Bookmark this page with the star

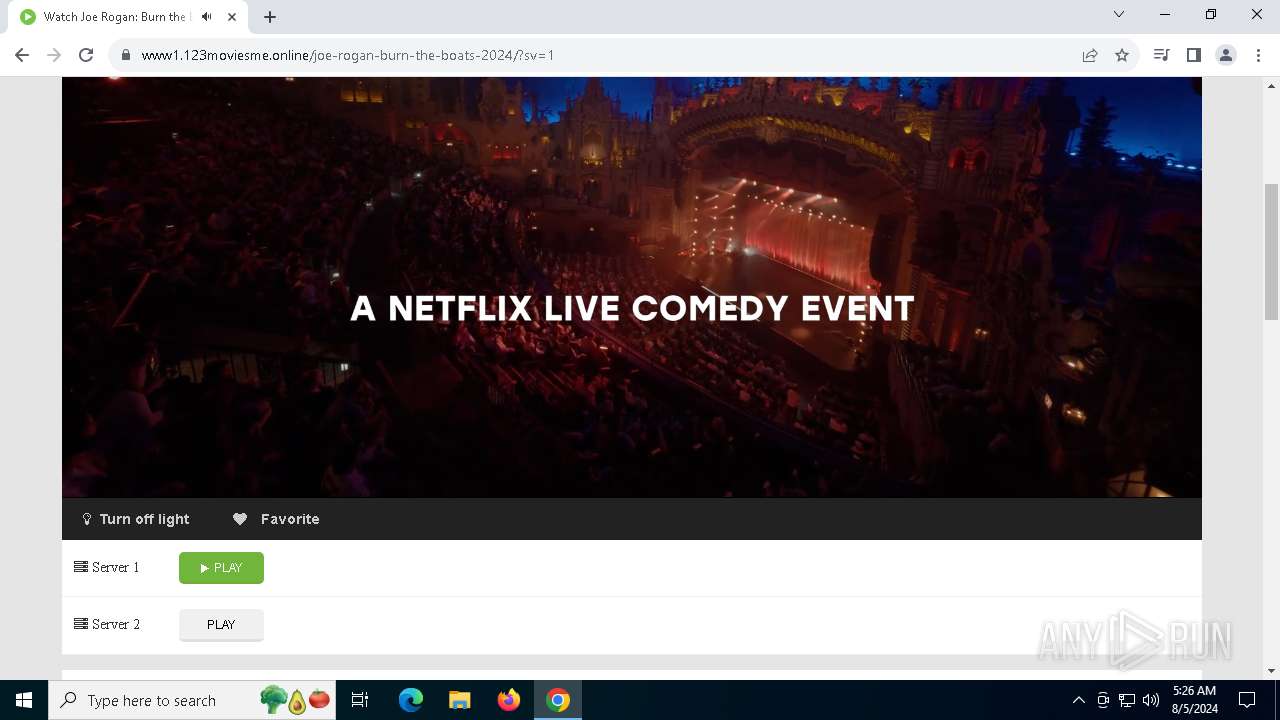pyautogui.click(x=1122, y=55)
